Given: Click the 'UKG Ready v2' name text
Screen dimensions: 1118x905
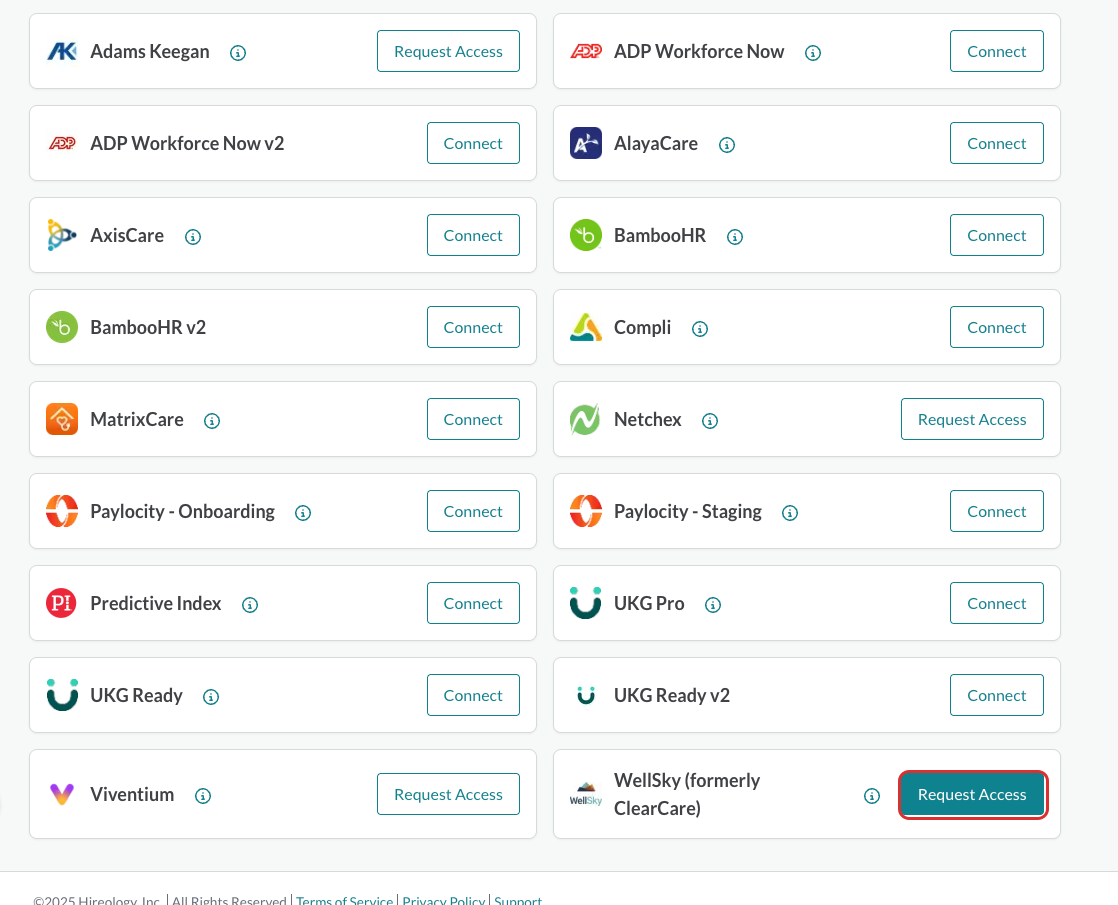Looking at the screenshot, I should [672, 695].
